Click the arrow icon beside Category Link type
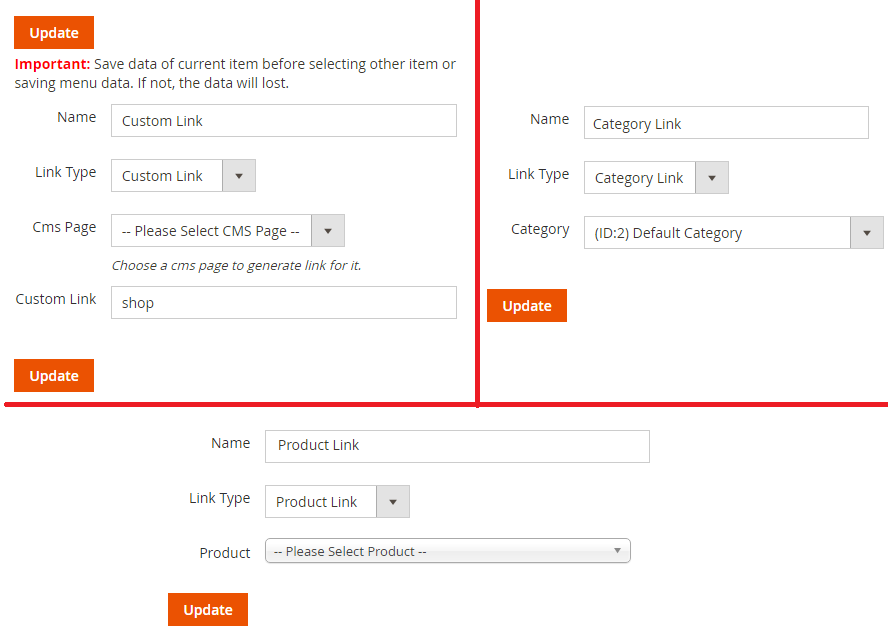888x631 pixels. pos(711,178)
